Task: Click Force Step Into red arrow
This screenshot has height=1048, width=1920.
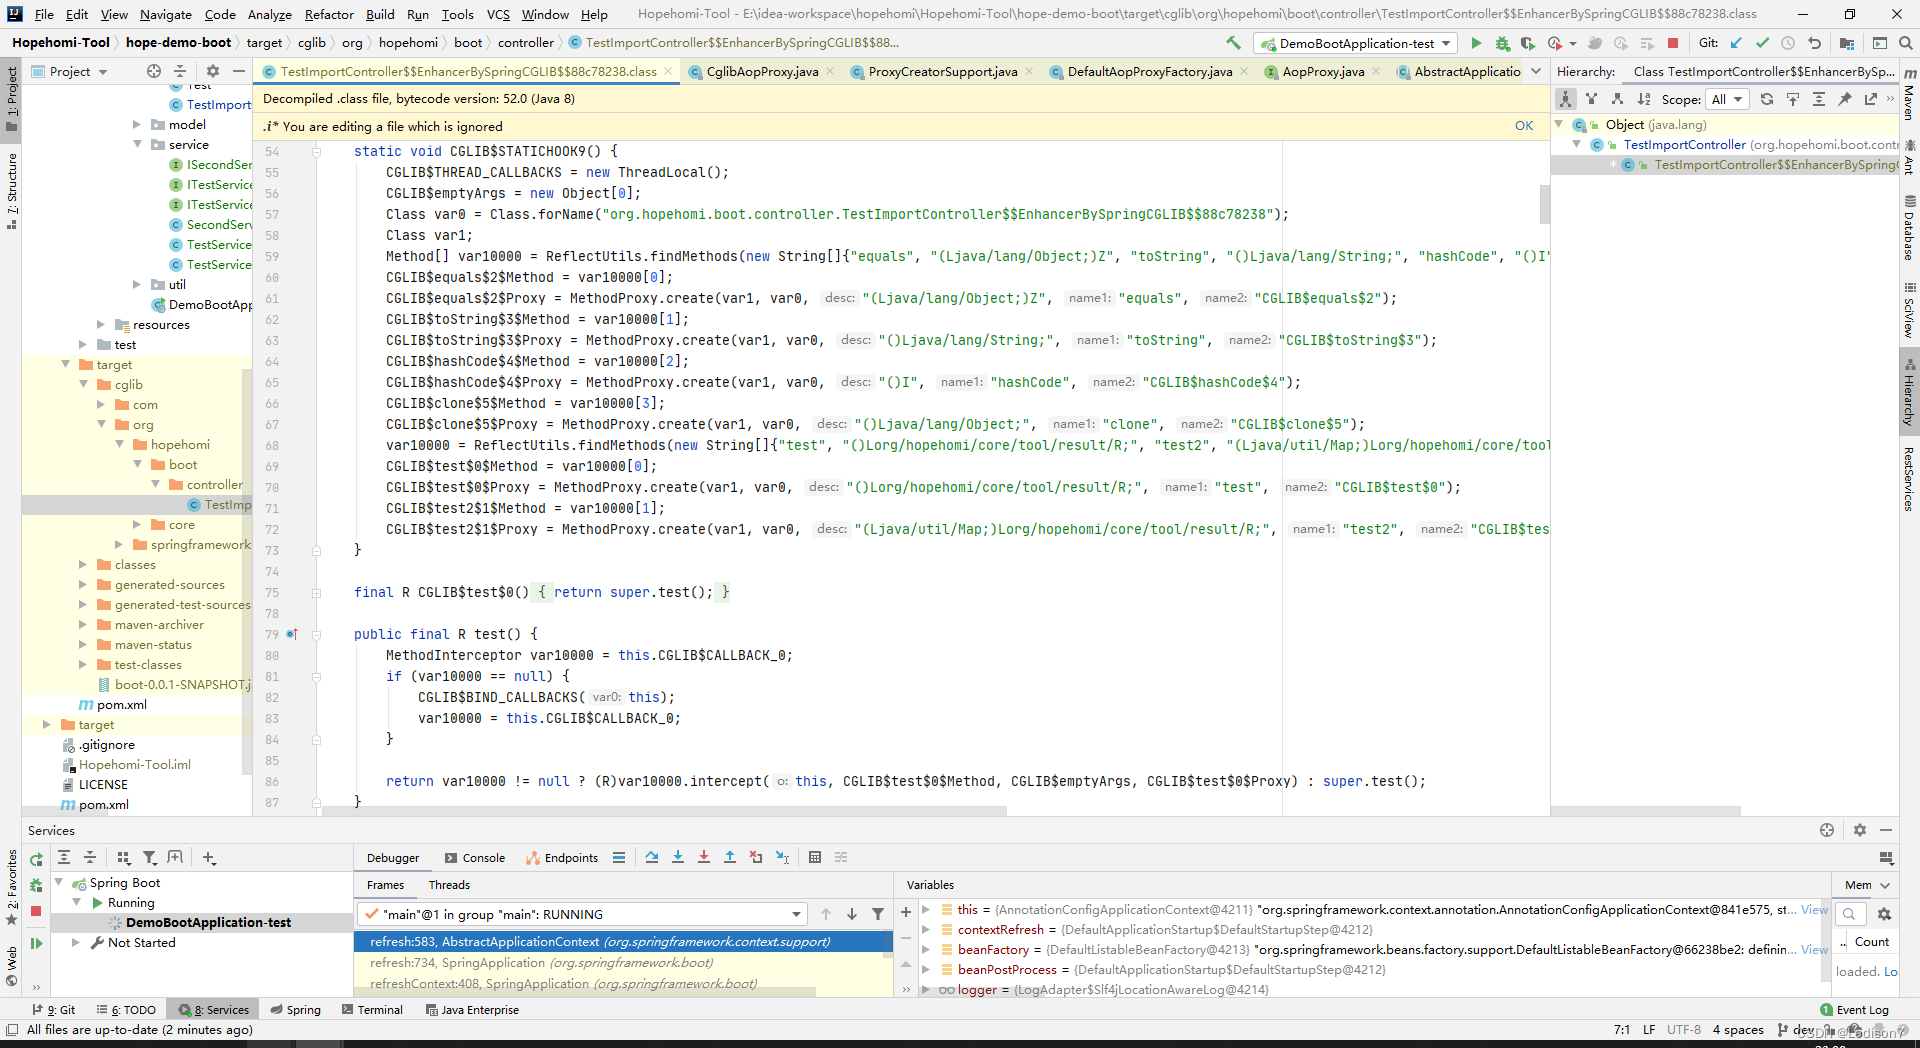Action: 704,857
